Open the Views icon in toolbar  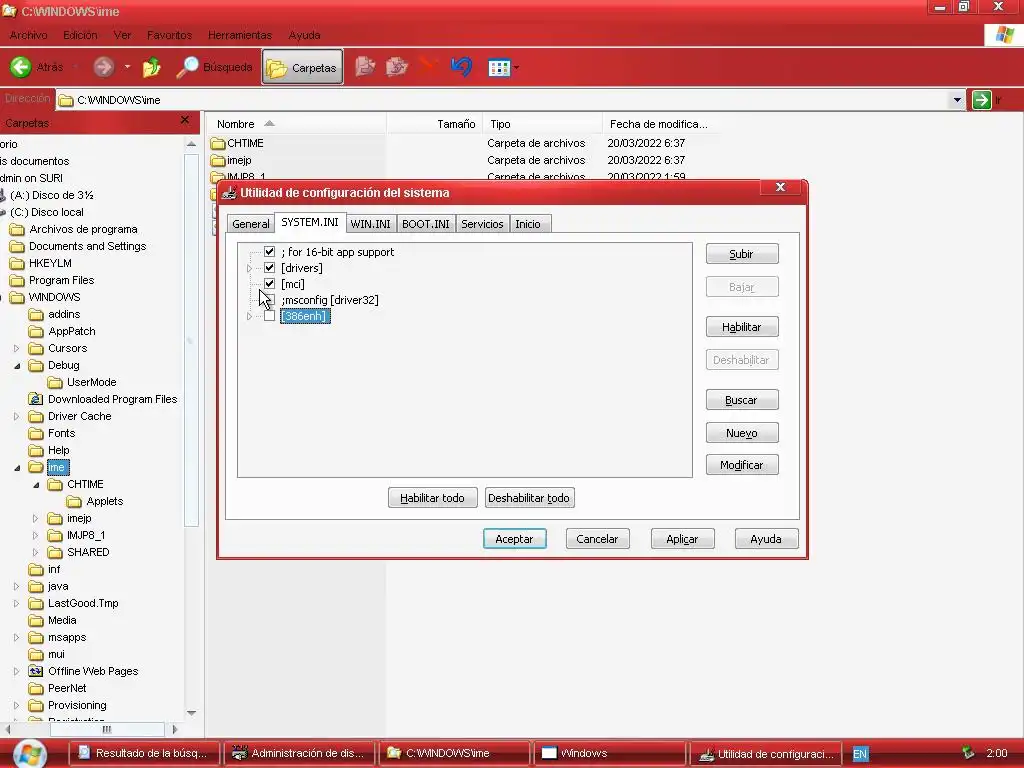tap(499, 67)
